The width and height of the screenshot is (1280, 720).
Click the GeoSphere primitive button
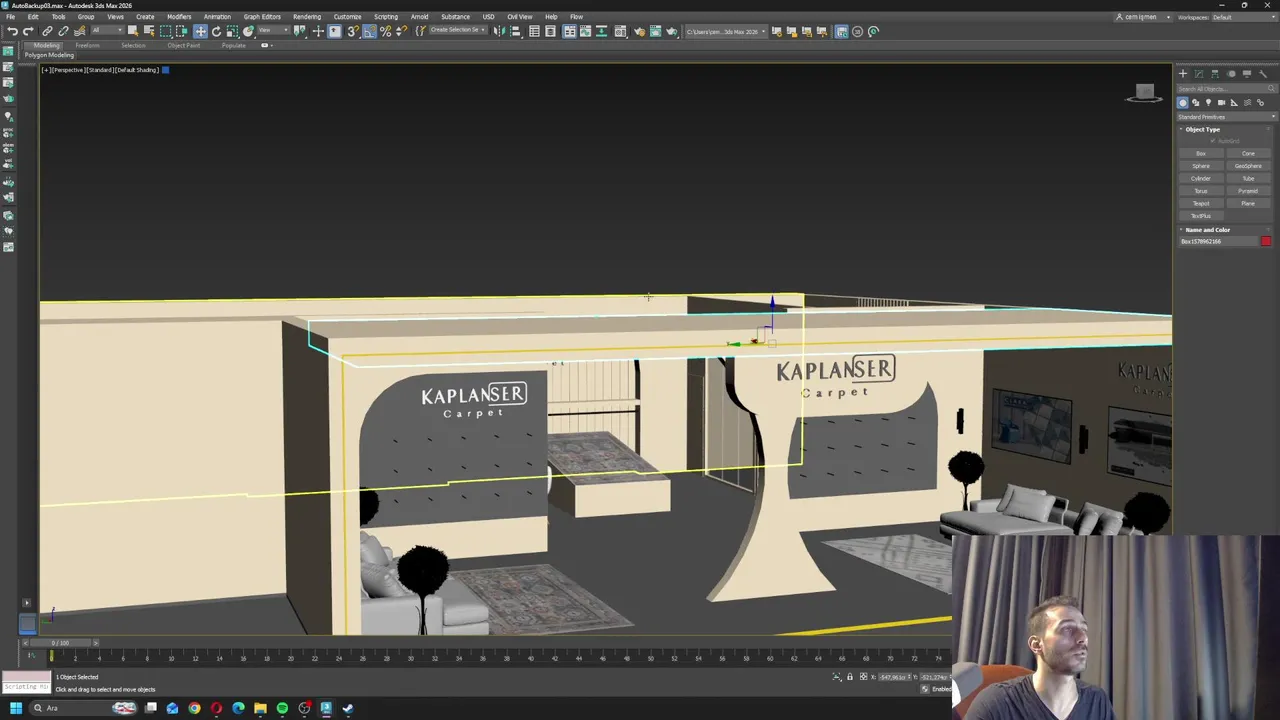tap(1248, 166)
